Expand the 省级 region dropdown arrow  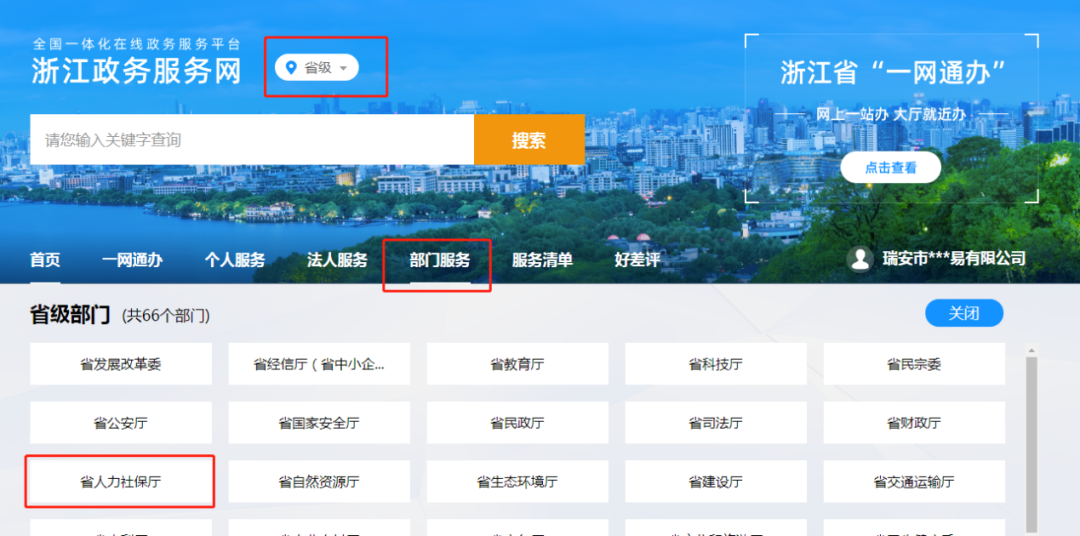343,68
